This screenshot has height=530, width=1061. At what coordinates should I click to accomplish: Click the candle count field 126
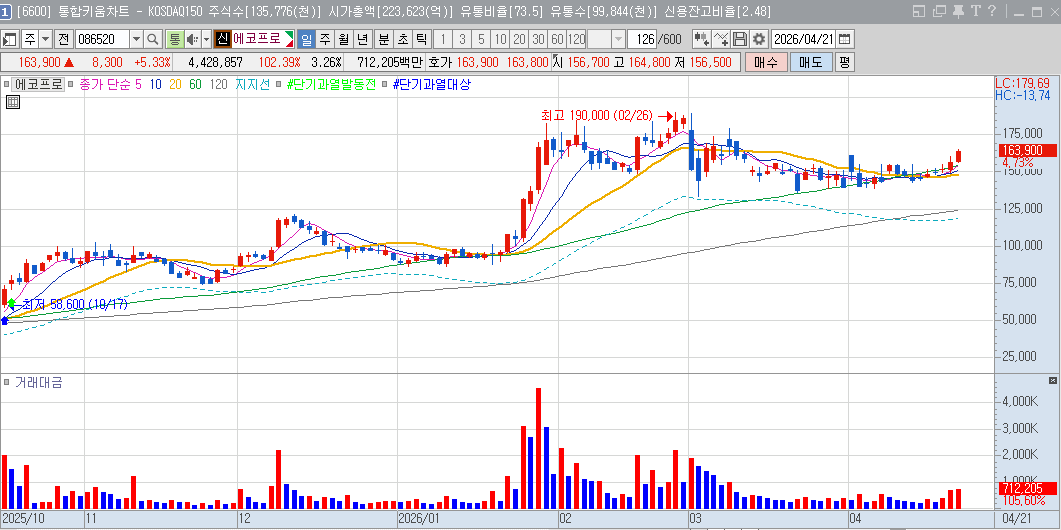[641, 39]
